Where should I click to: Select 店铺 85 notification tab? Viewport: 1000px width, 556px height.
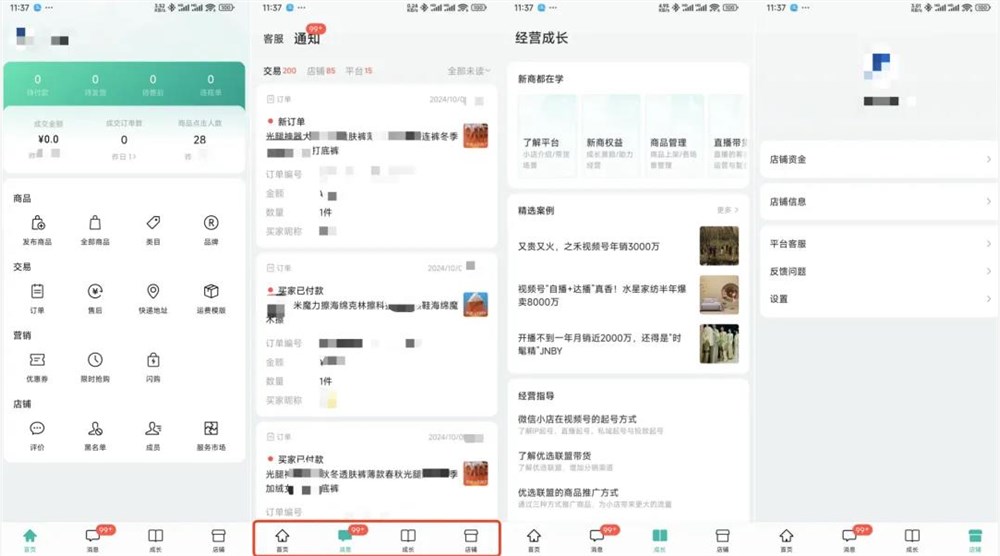tap(321, 71)
